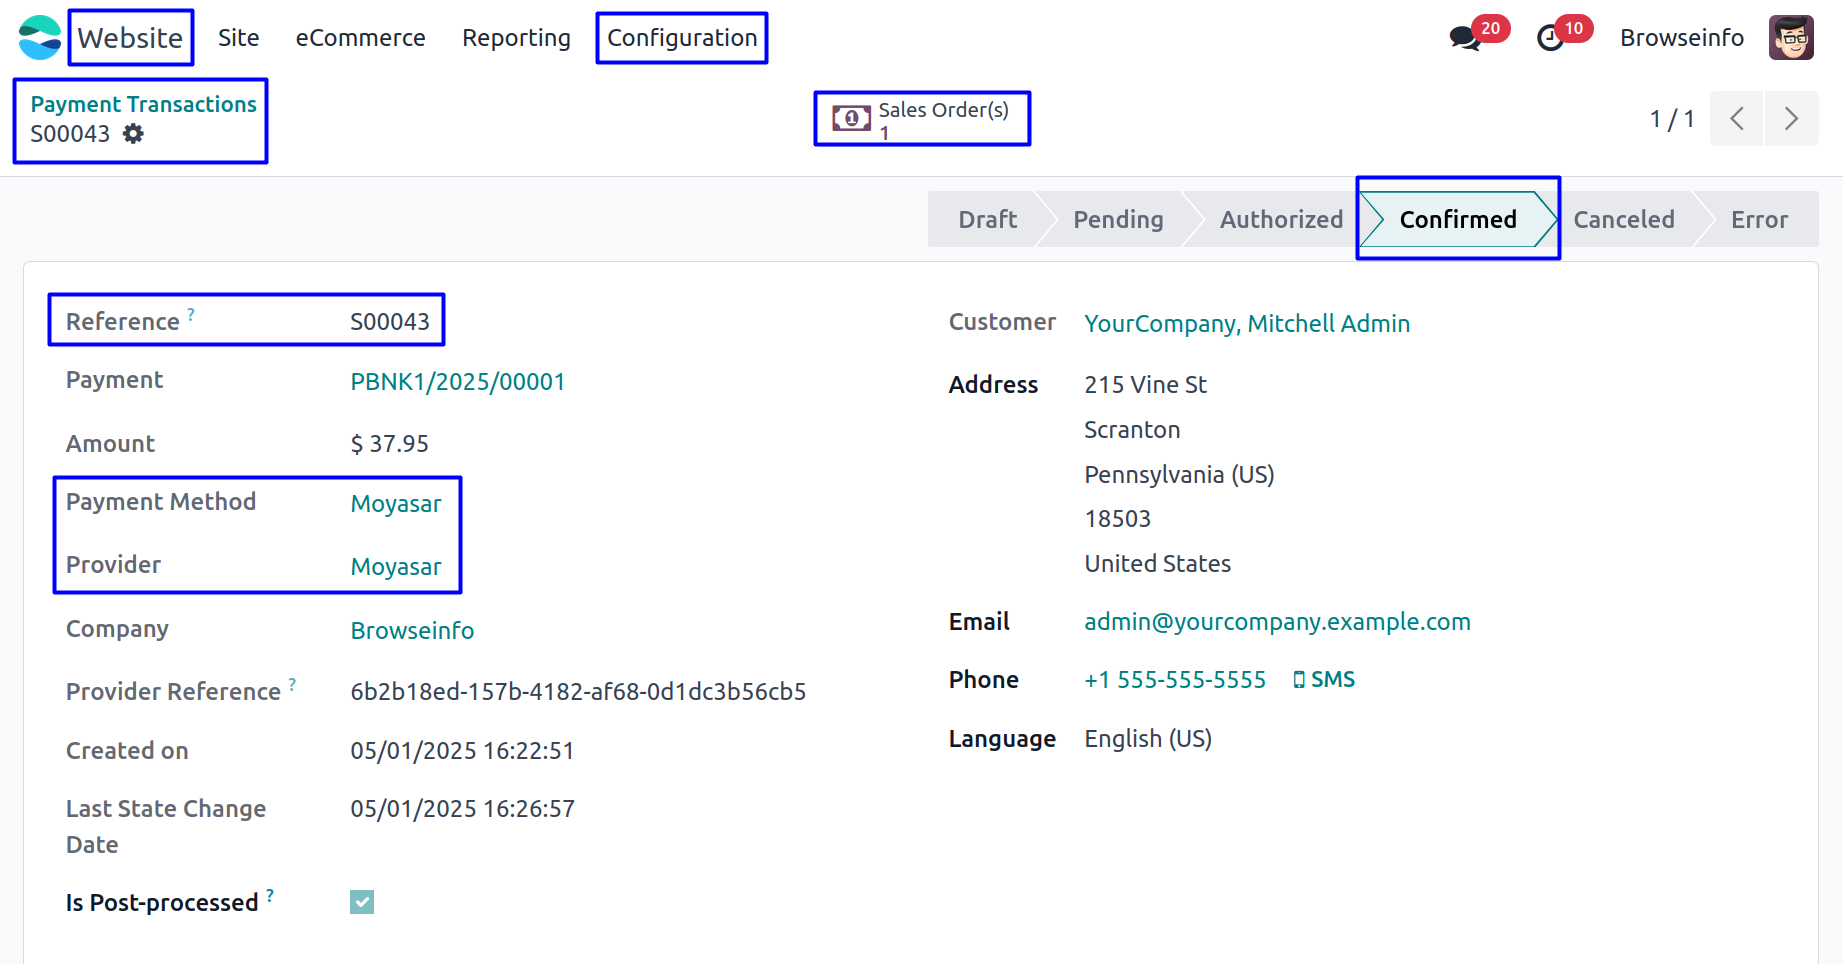Click the record title S00043 in breadcrumb
Image resolution: width=1843 pixels, height=964 pixels.
tap(70, 134)
